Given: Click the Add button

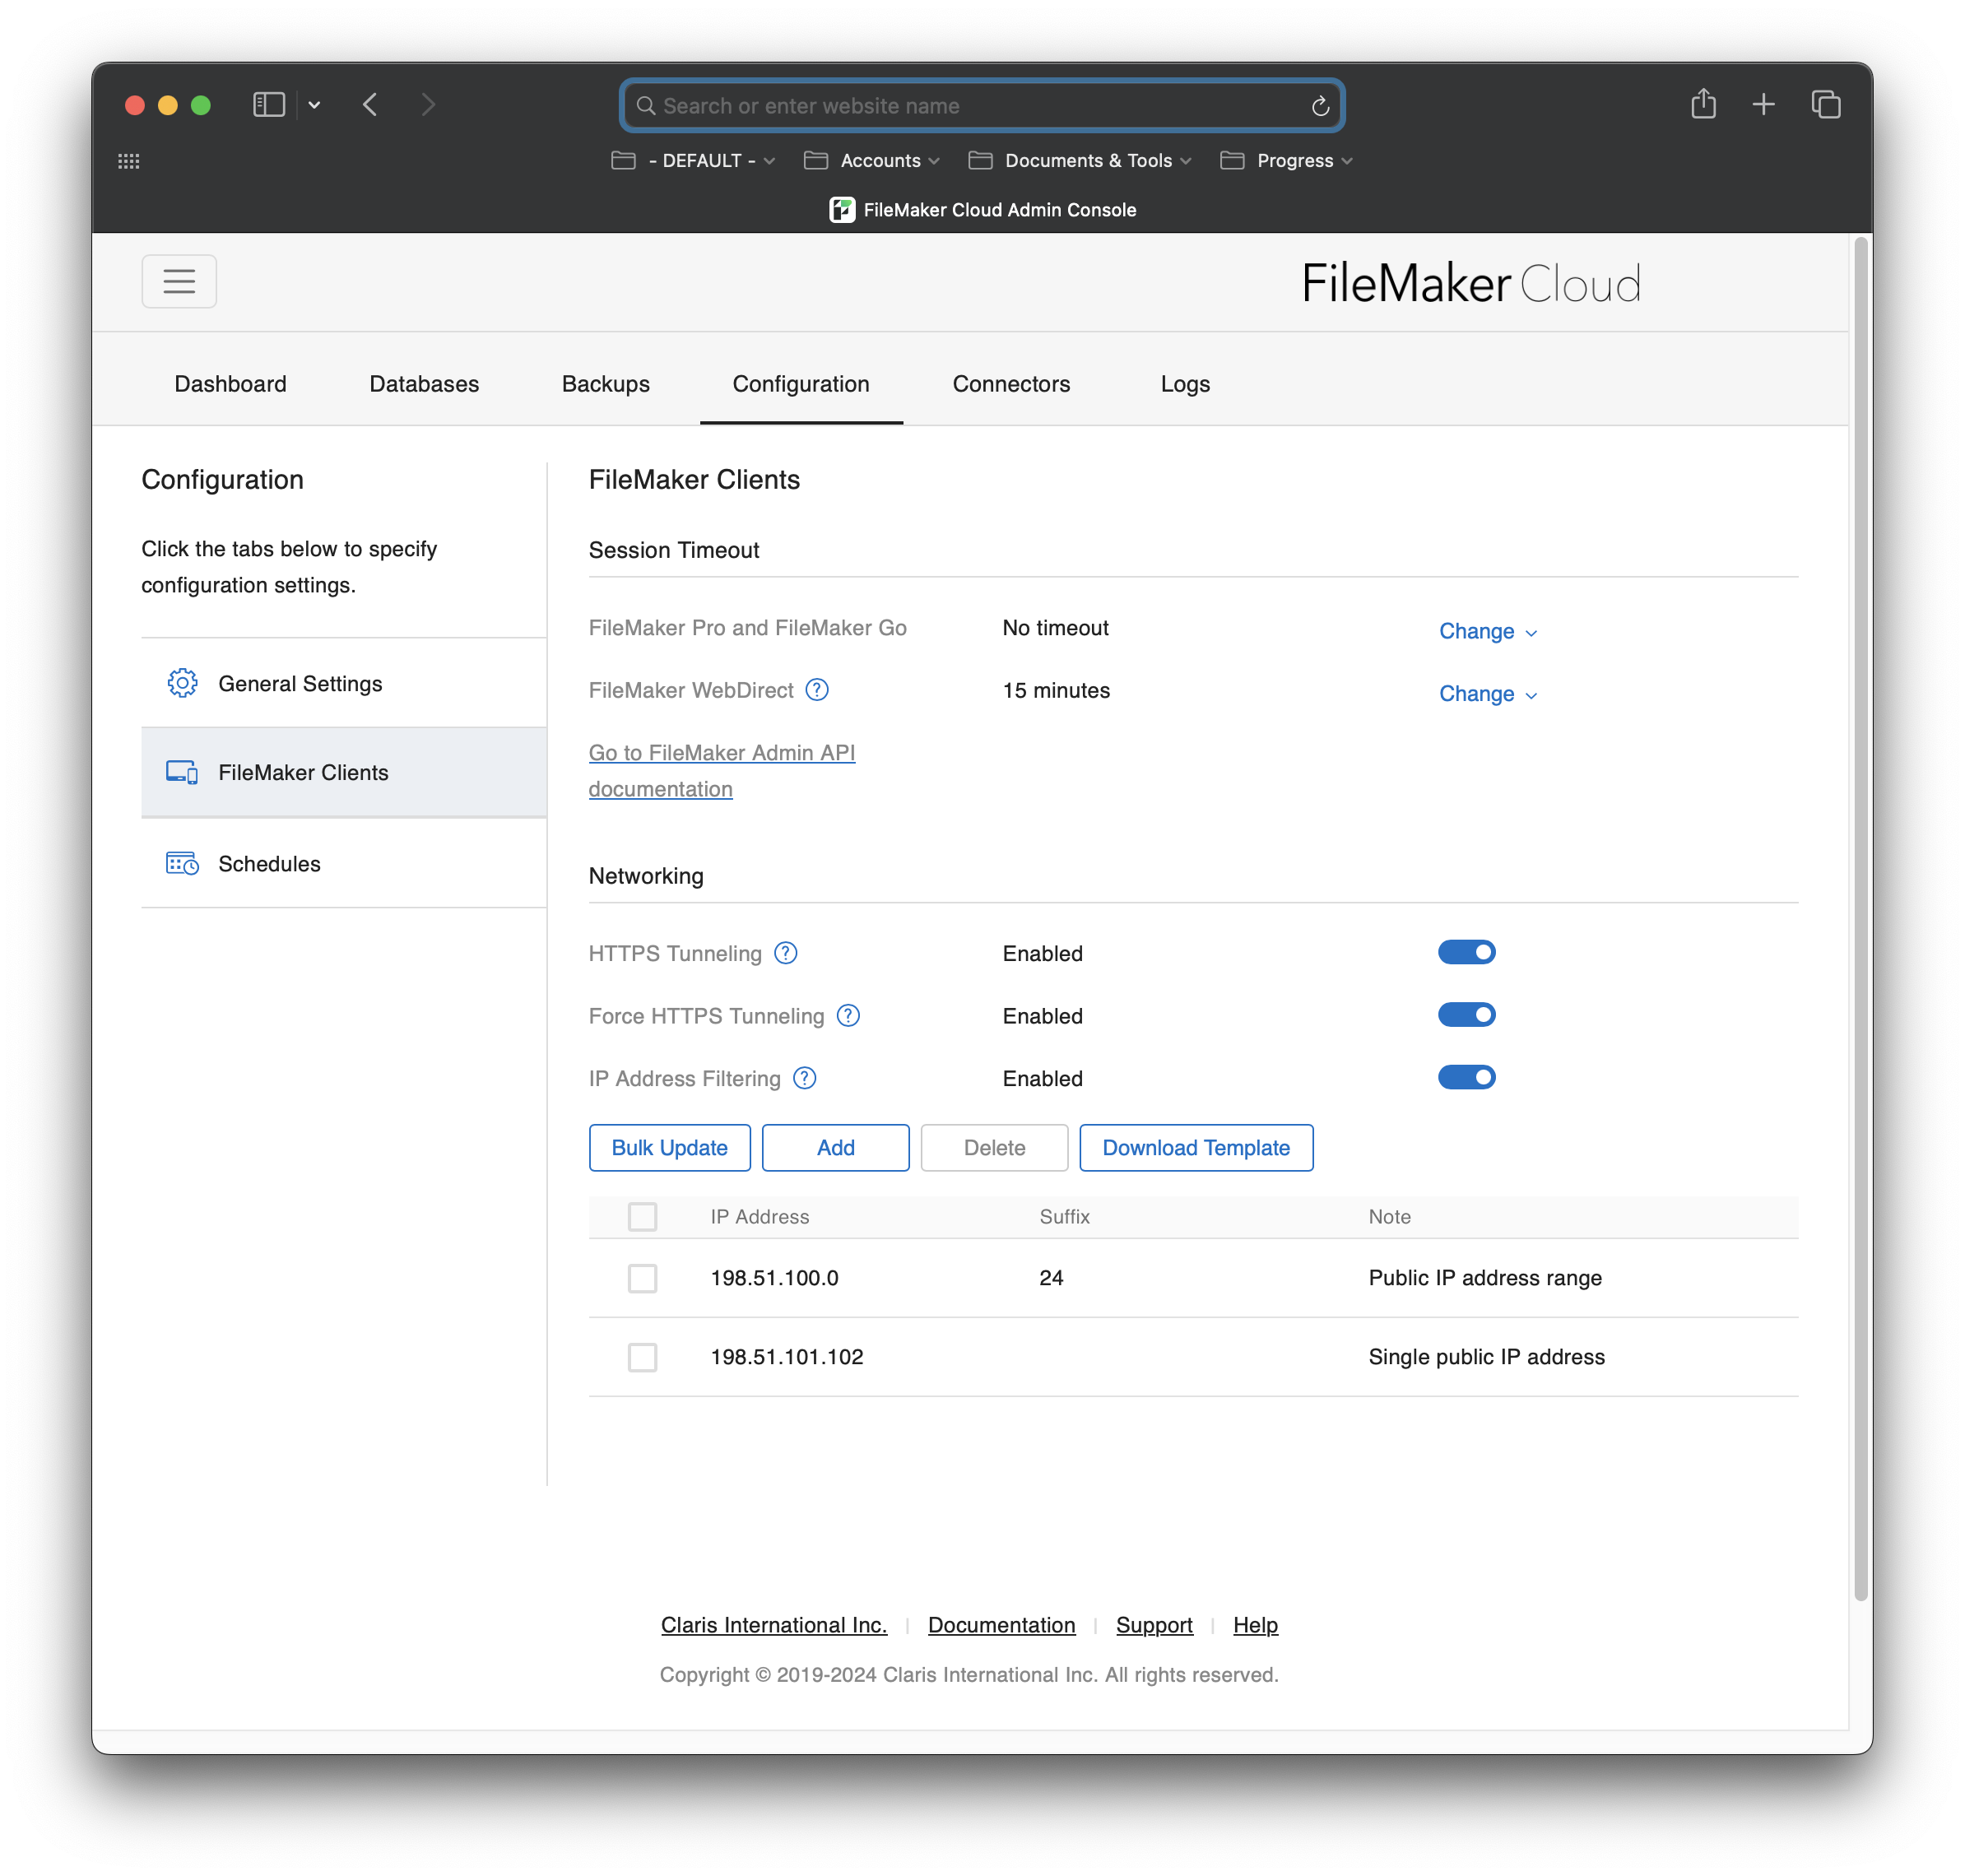Looking at the screenshot, I should (835, 1148).
